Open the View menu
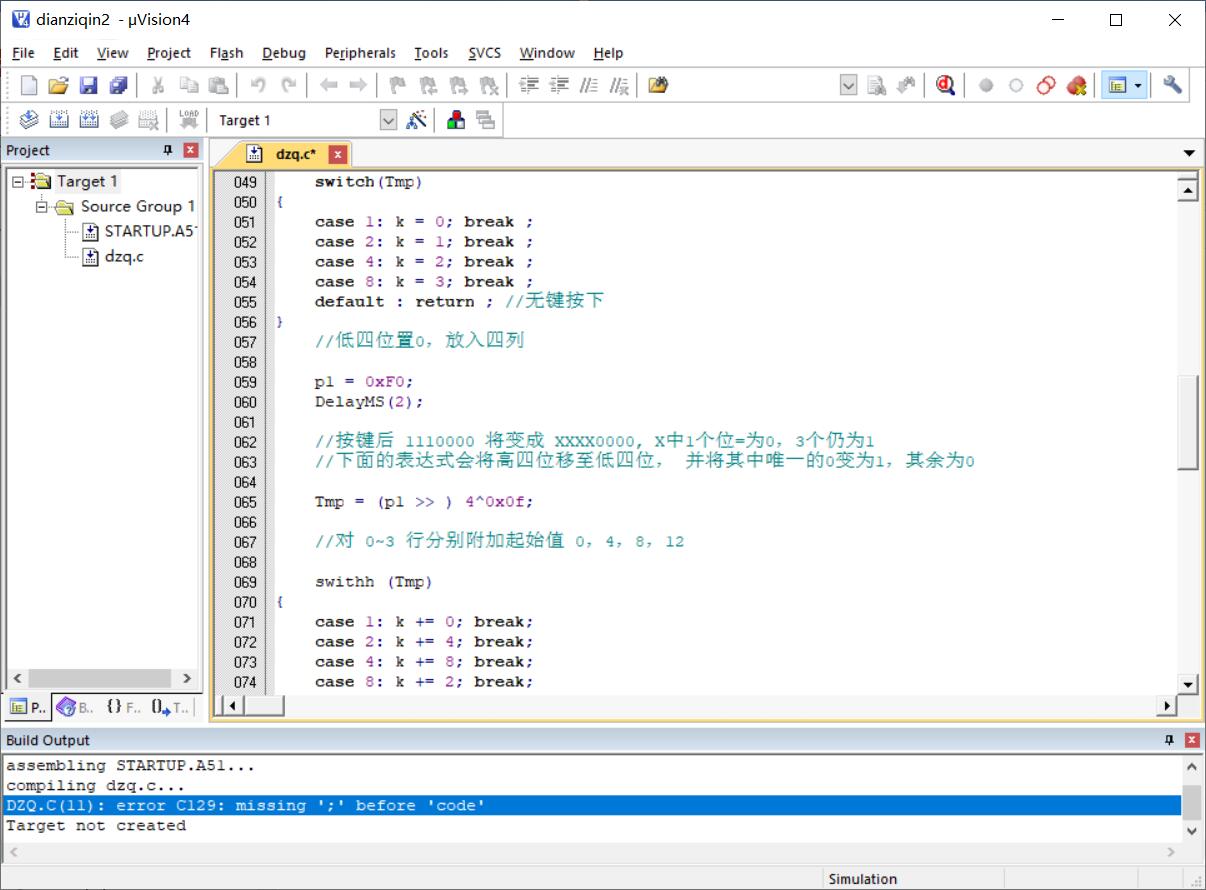This screenshot has height=890, width=1206. tap(113, 53)
